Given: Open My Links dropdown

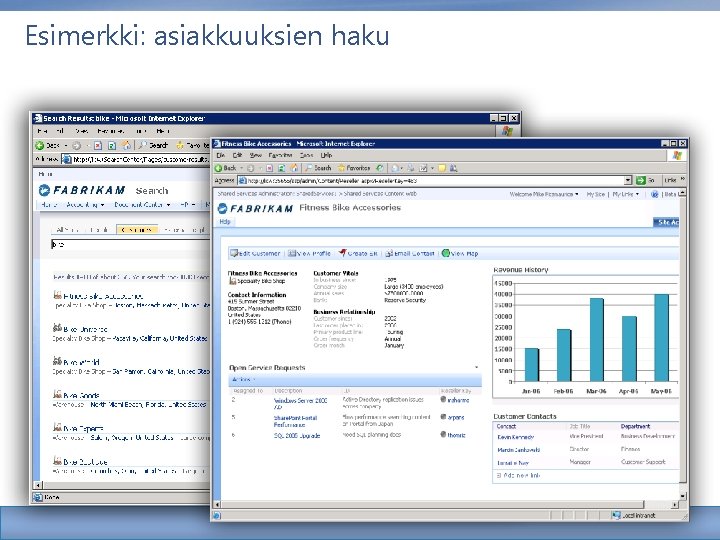Looking at the screenshot, I should click(x=625, y=194).
